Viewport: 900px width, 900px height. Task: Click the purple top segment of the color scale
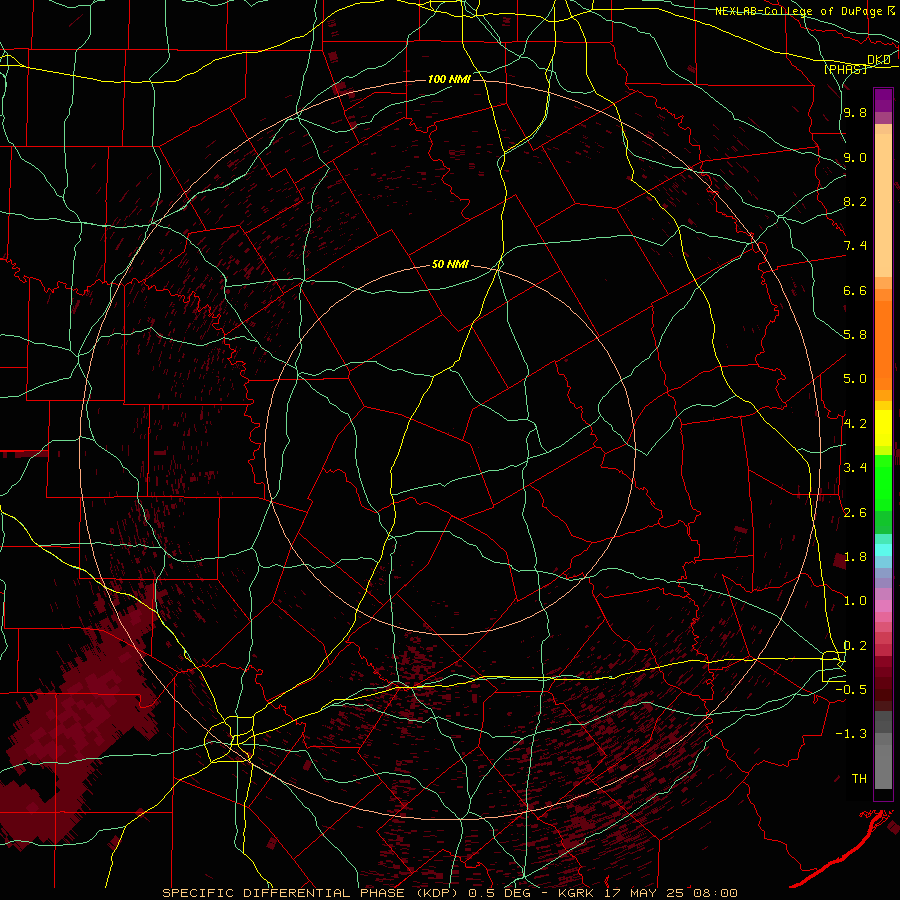(883, 100)
